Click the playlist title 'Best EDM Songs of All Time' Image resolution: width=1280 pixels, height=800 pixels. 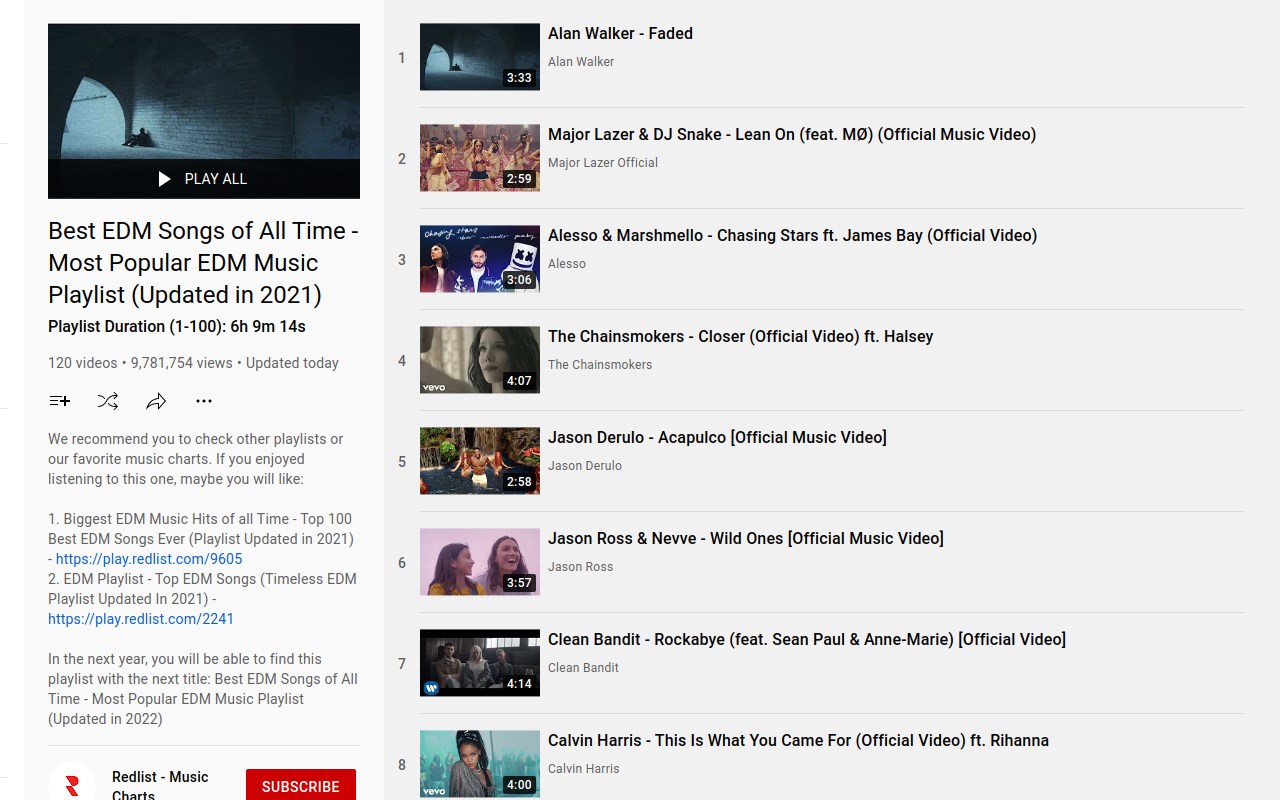203,263
